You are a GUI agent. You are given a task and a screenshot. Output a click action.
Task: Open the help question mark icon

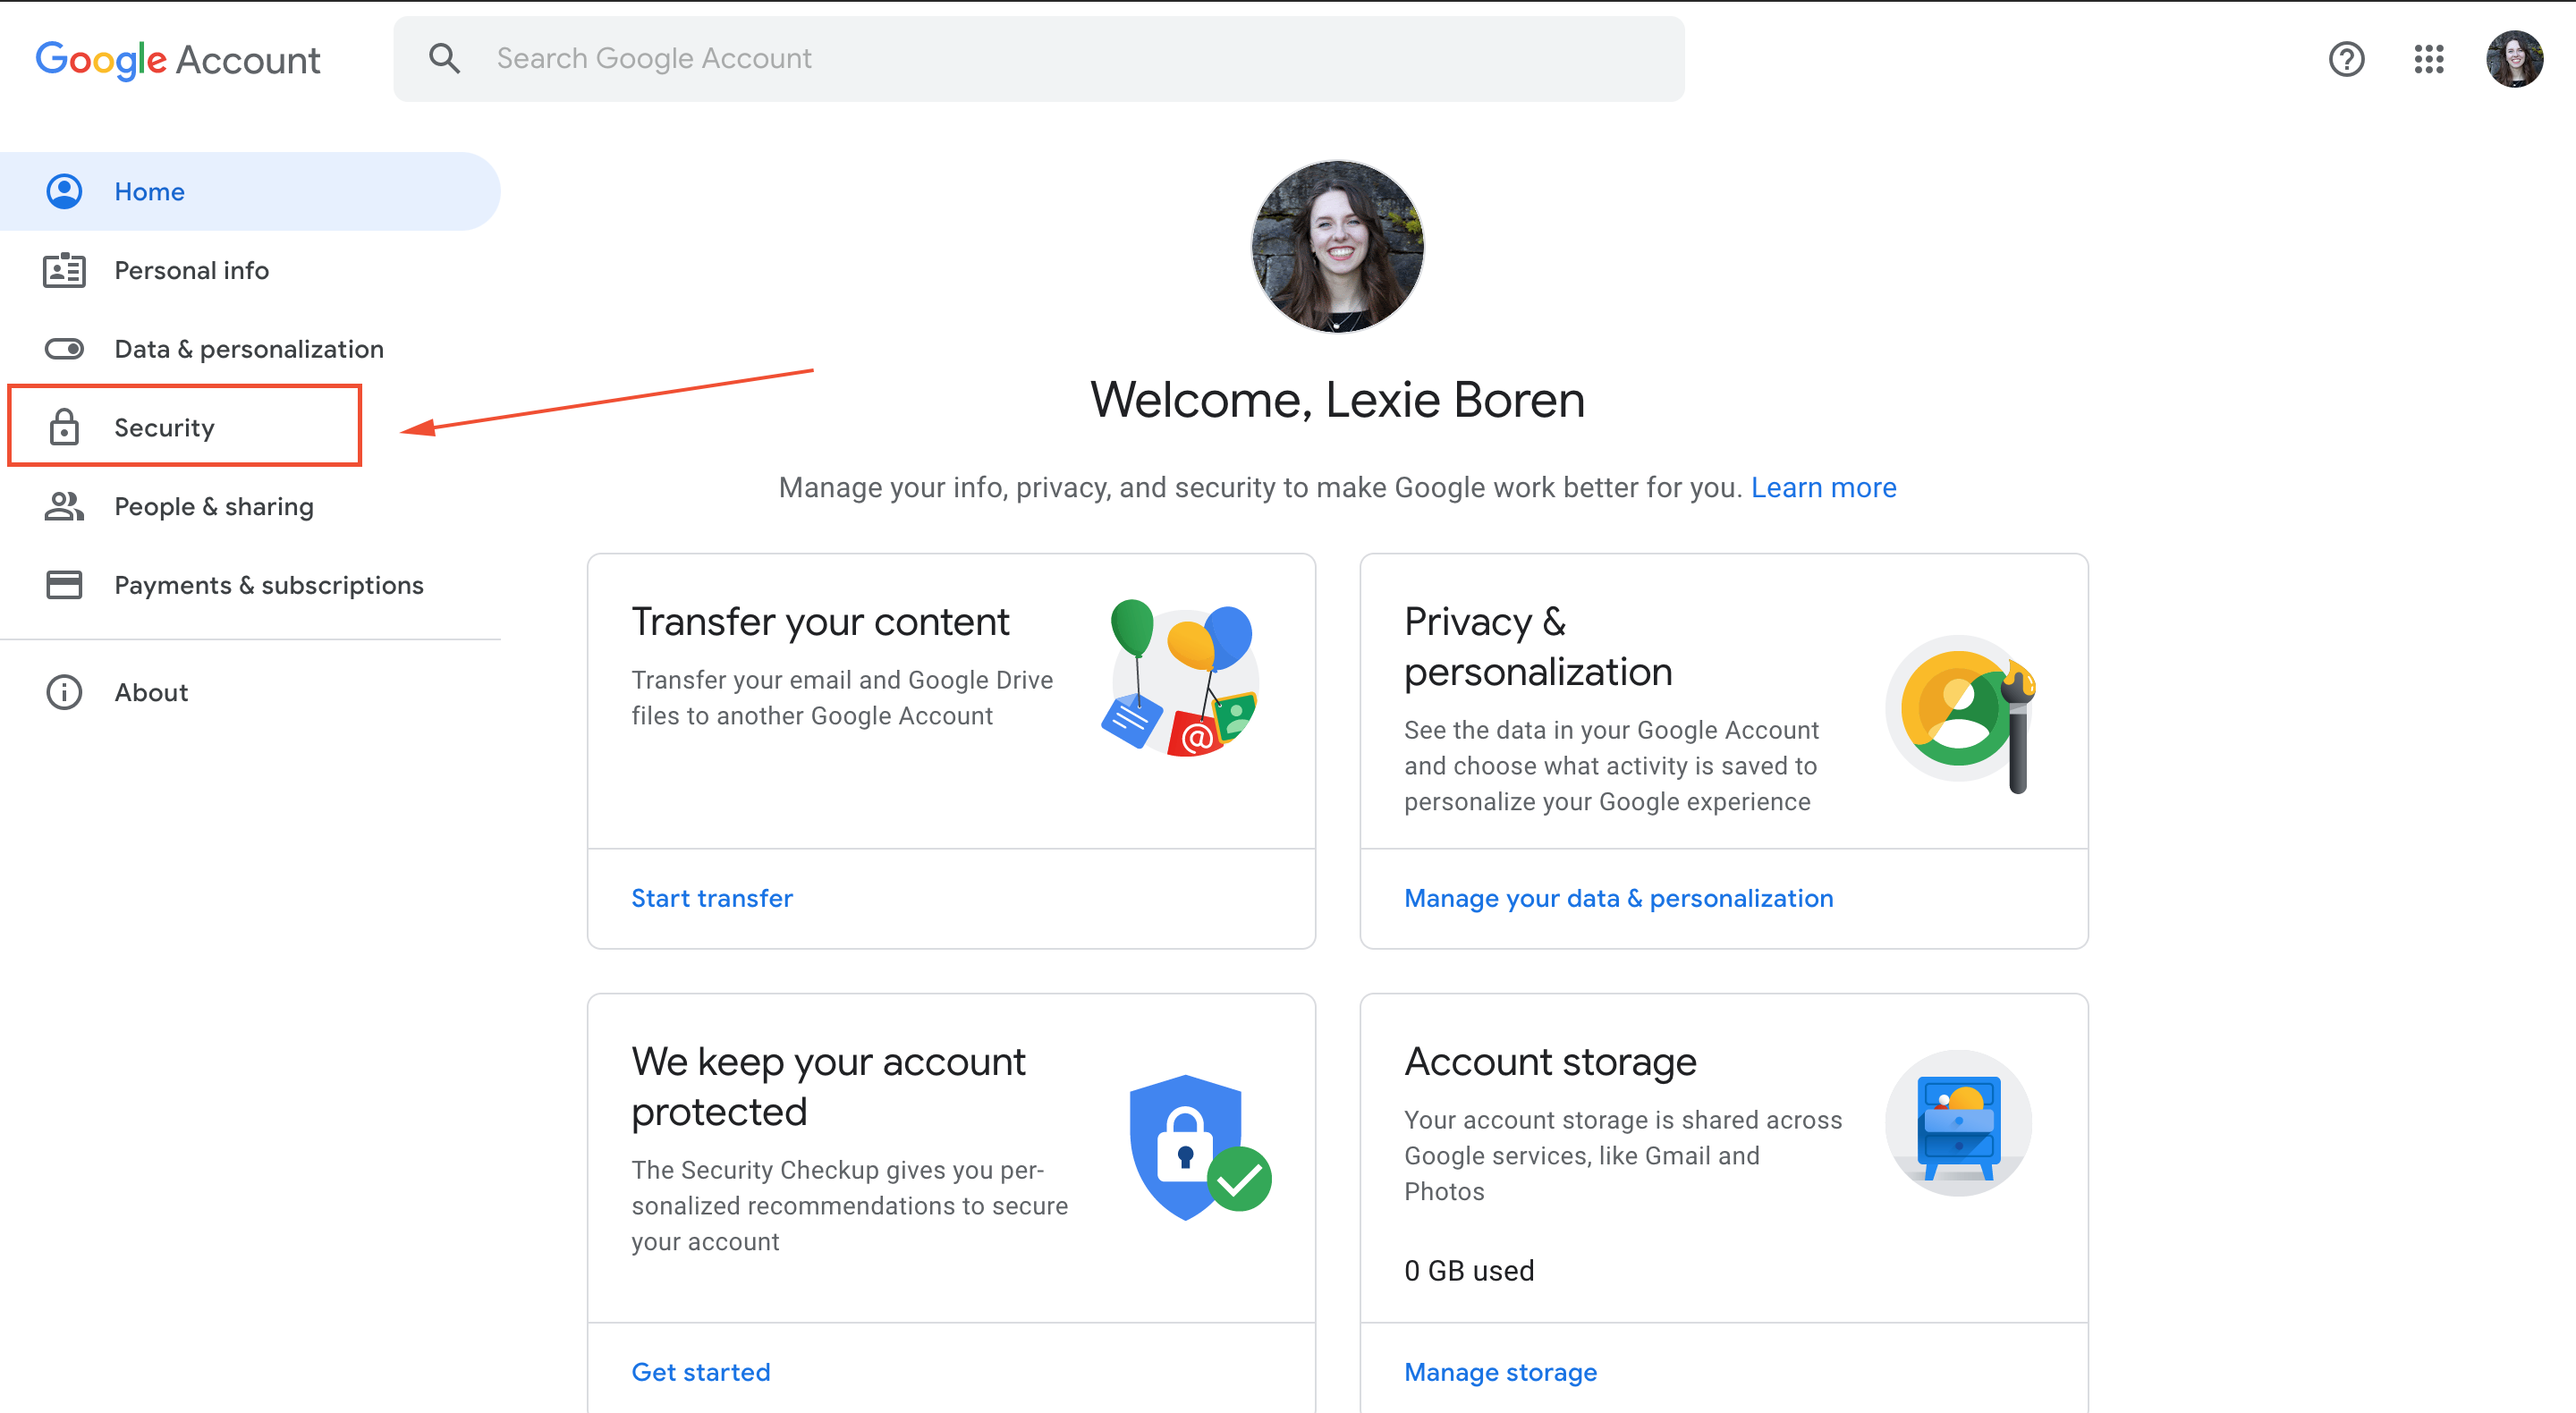click(x=2346, y=59)
